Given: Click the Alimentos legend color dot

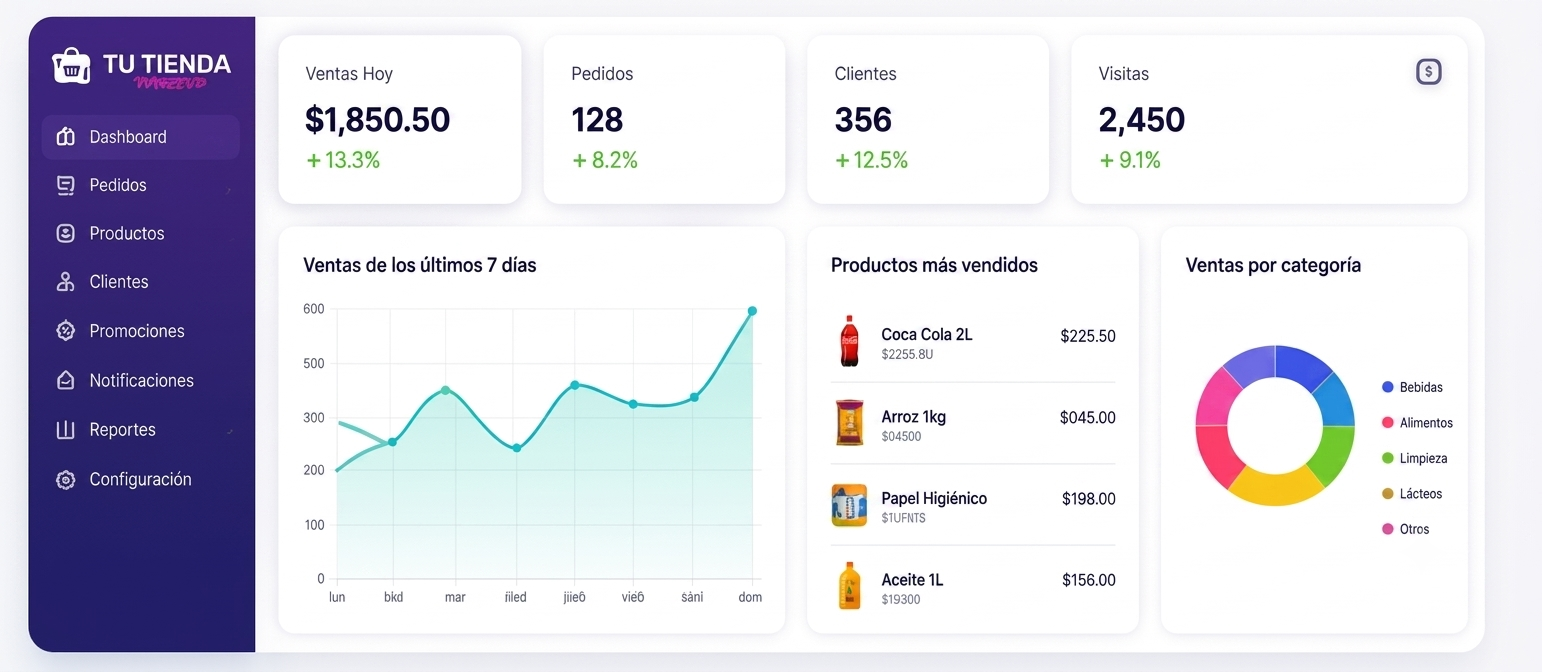Looking at the screenshot, I should (1387, 423).
